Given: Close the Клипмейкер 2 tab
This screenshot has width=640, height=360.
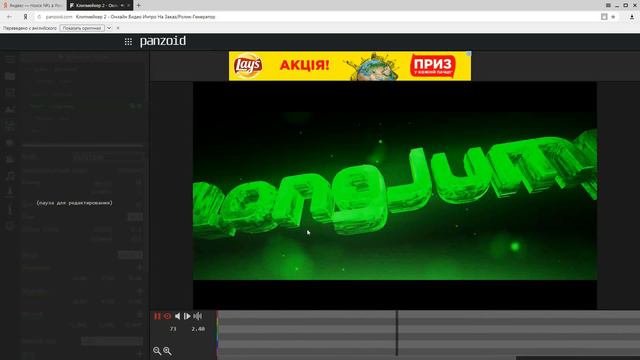Looking at the screenshot, I should pos(129,5).
